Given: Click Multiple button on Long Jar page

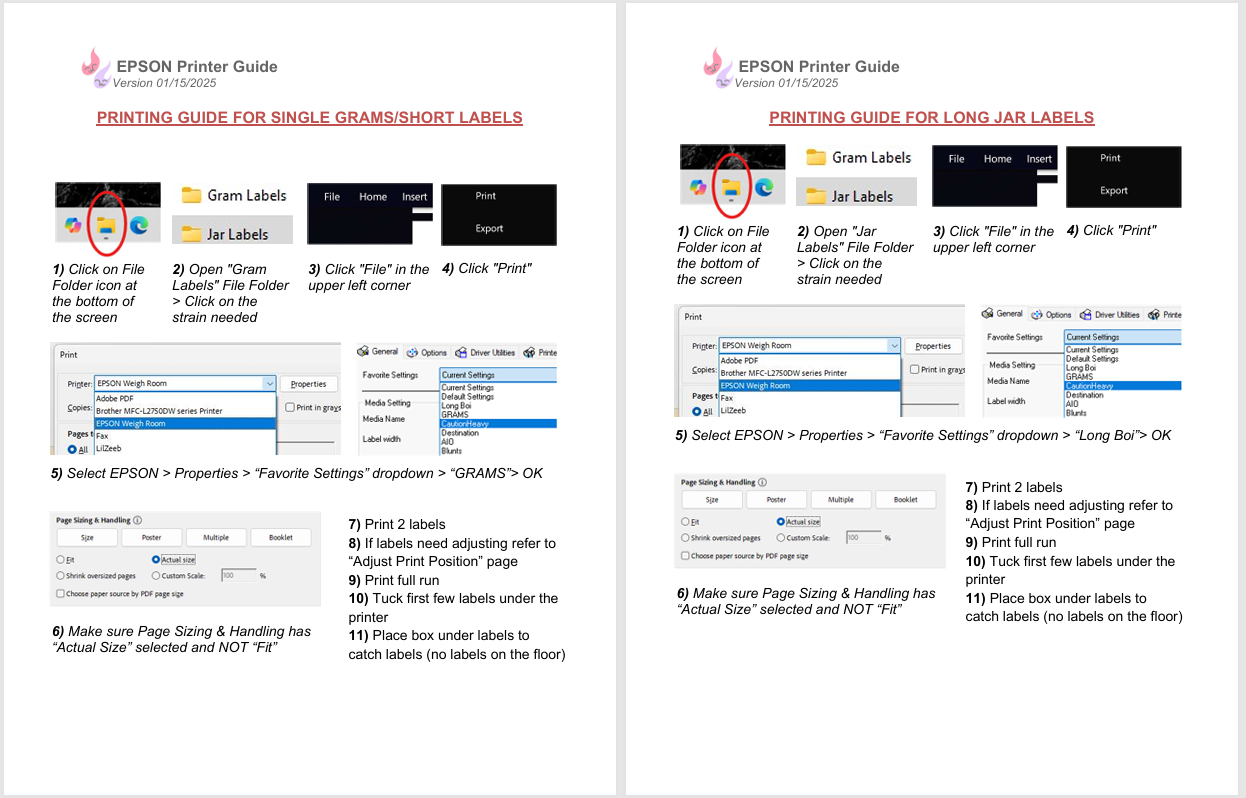Looking at the screenshot, I should [841, 499].
